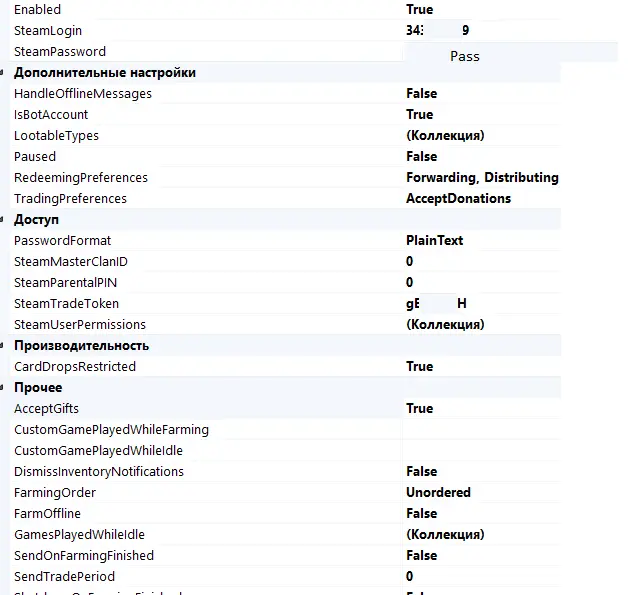Select the Enabled property name
The image size is (628, 595).
pyautogui.click(x=37, y=10)
